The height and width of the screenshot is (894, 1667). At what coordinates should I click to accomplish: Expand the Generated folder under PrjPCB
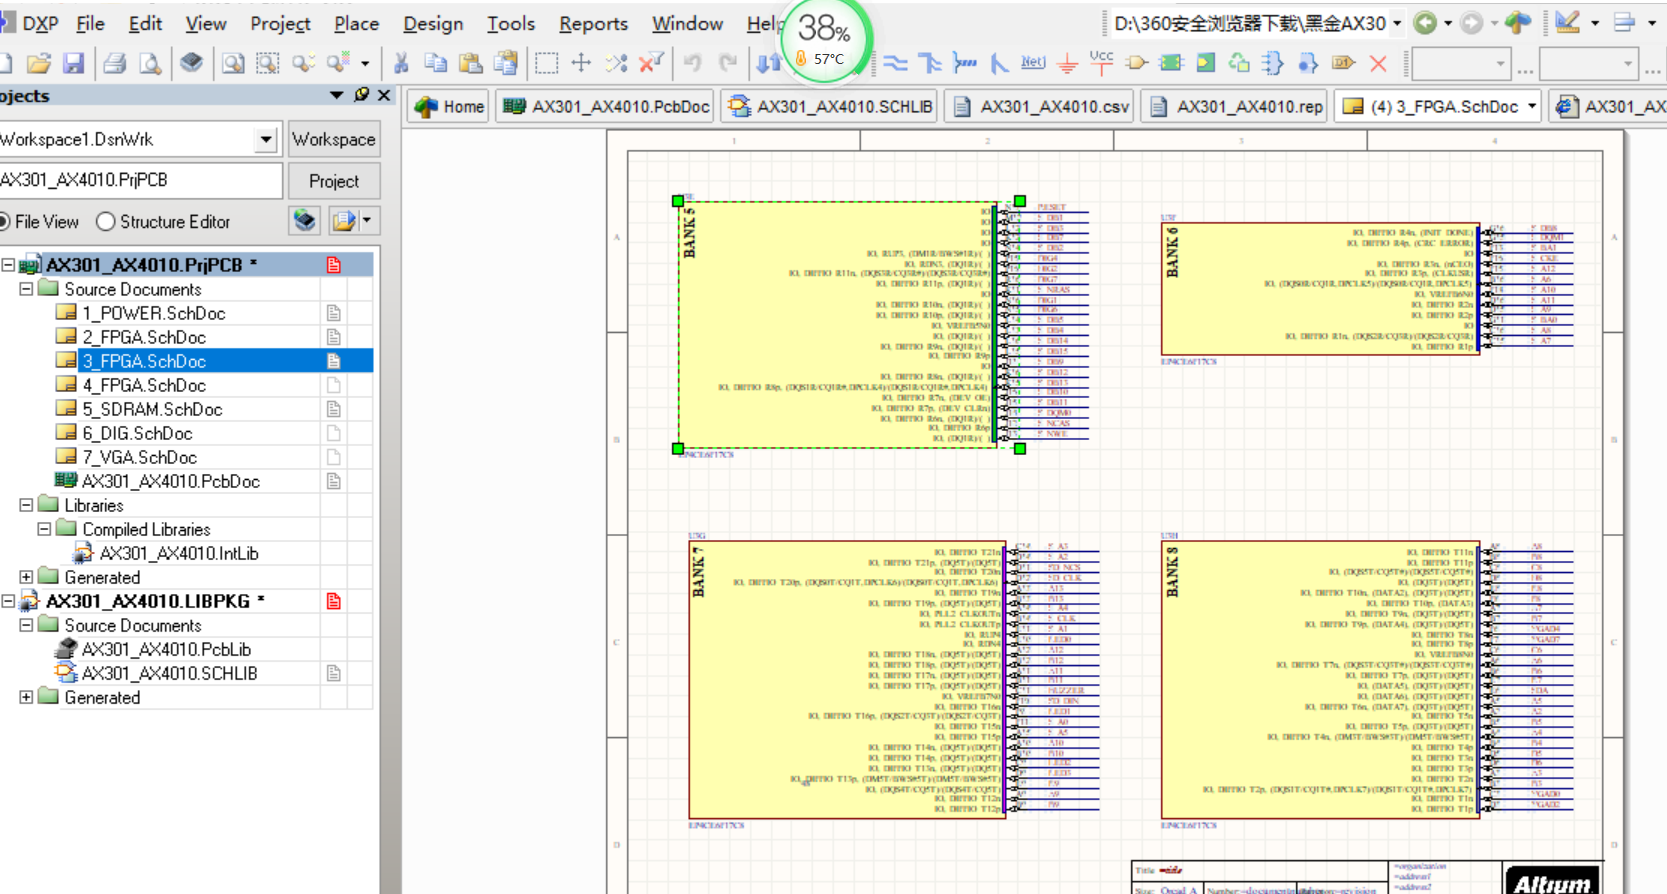click(26, 577)
